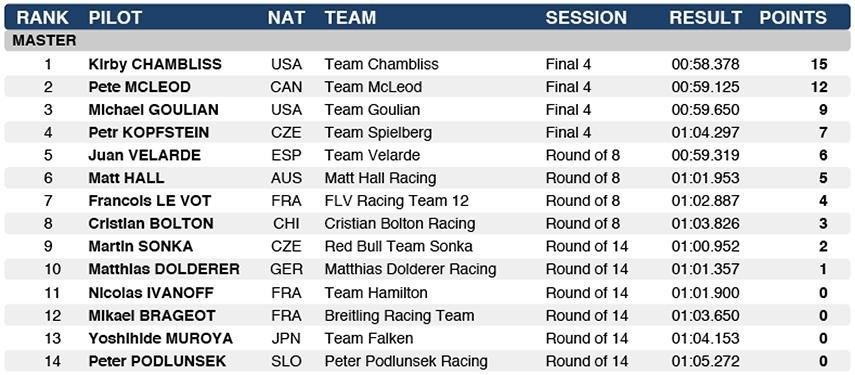Click pilot name Kirby CHAMBLISS

point(155,64)
